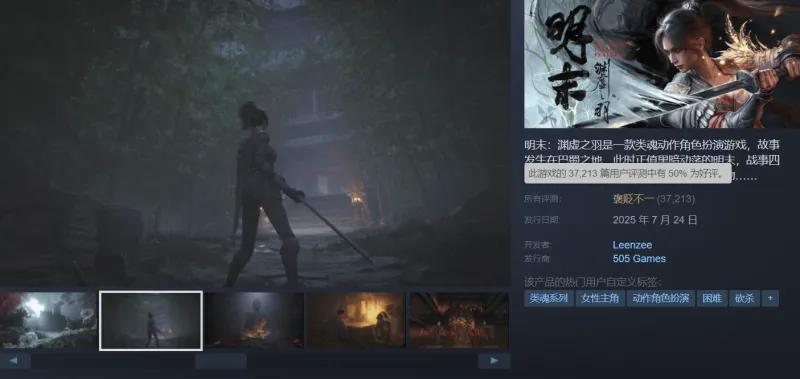Click the plus button to add a tag

[770, 298]
